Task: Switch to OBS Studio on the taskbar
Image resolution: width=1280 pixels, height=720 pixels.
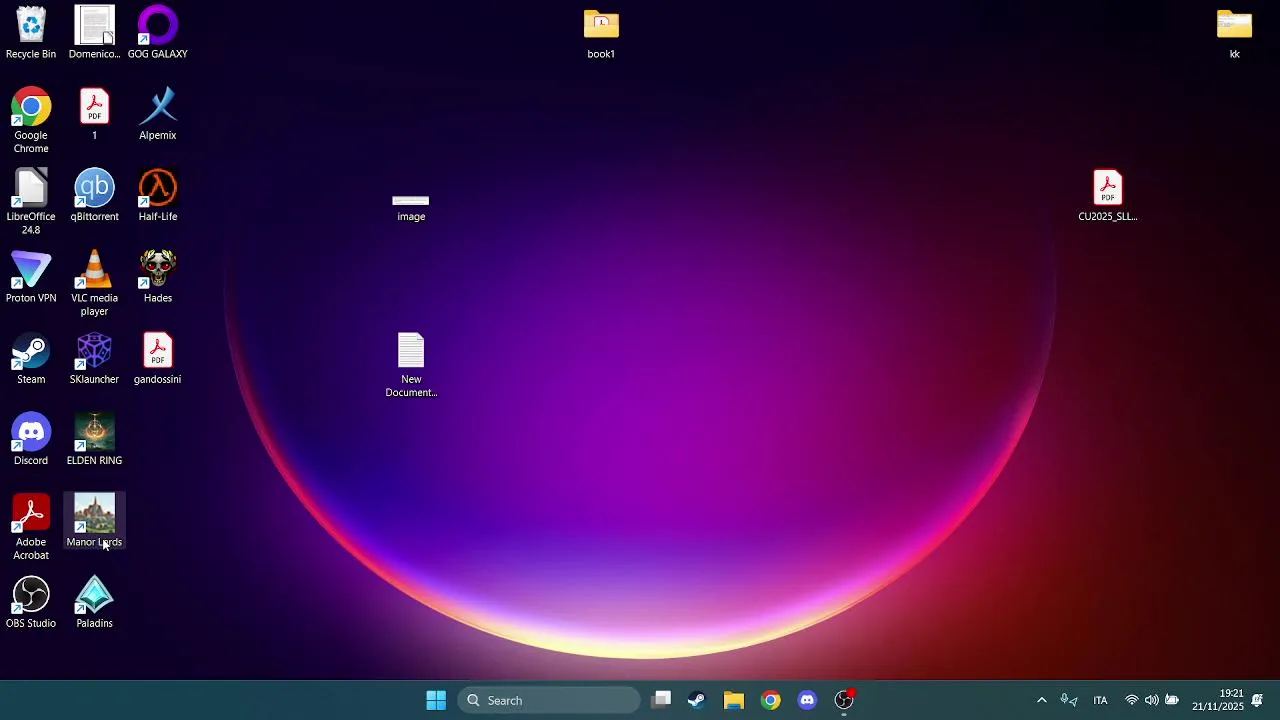Action: tap(844, 700)
